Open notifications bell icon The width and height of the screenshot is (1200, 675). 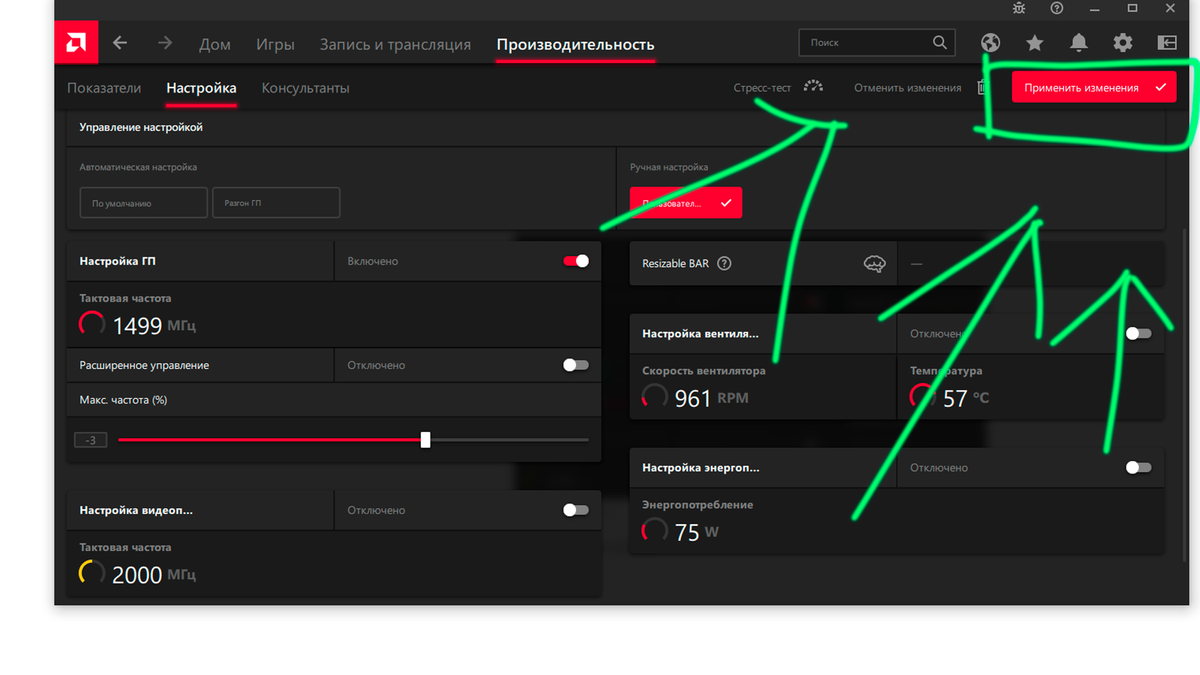[1079, 43]
